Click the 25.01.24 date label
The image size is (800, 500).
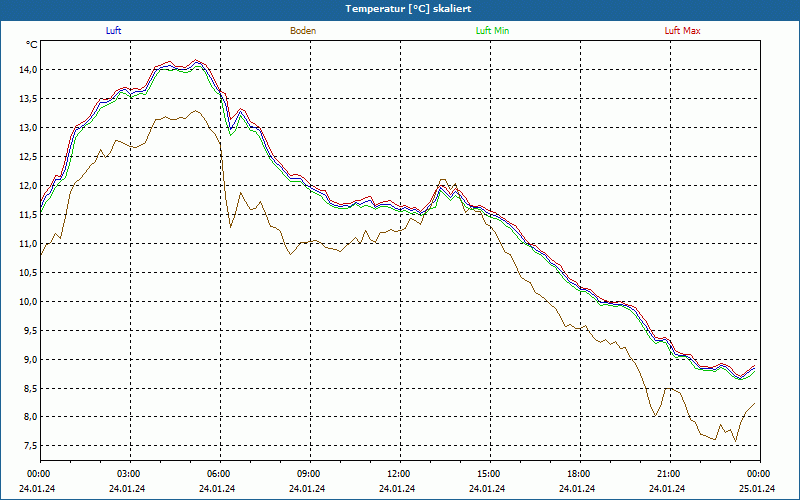tap(757, 488)
